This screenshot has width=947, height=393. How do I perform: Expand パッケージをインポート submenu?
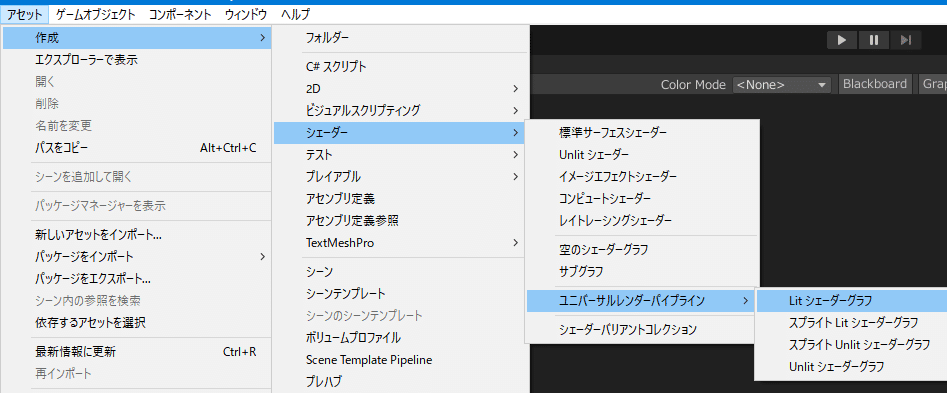(x=138, y=257)
